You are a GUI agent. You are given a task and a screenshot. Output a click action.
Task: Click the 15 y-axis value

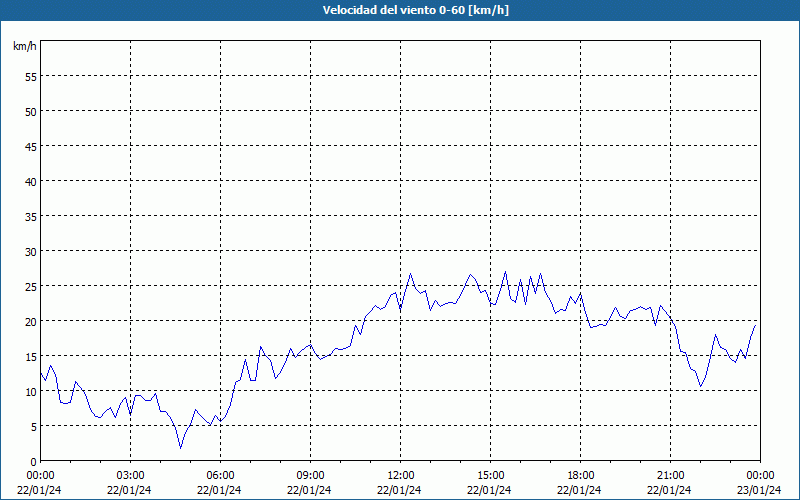[x=31, y=356]
